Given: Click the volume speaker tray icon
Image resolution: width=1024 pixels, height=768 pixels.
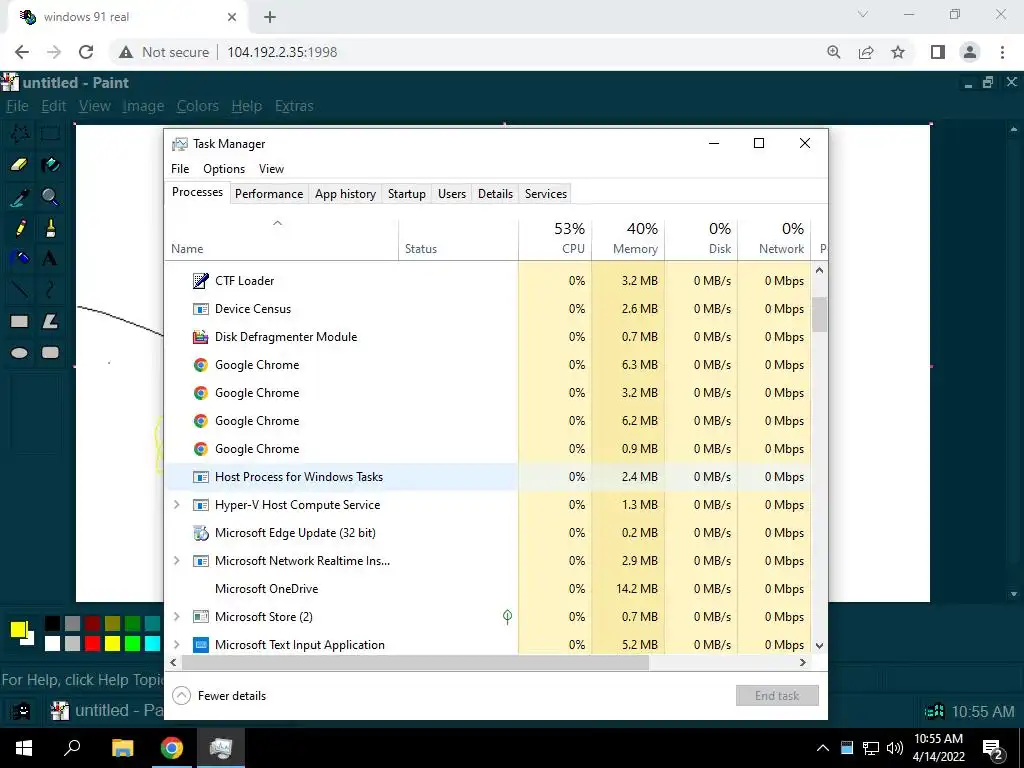Looking at the screenshot, I should pos(895,748).
